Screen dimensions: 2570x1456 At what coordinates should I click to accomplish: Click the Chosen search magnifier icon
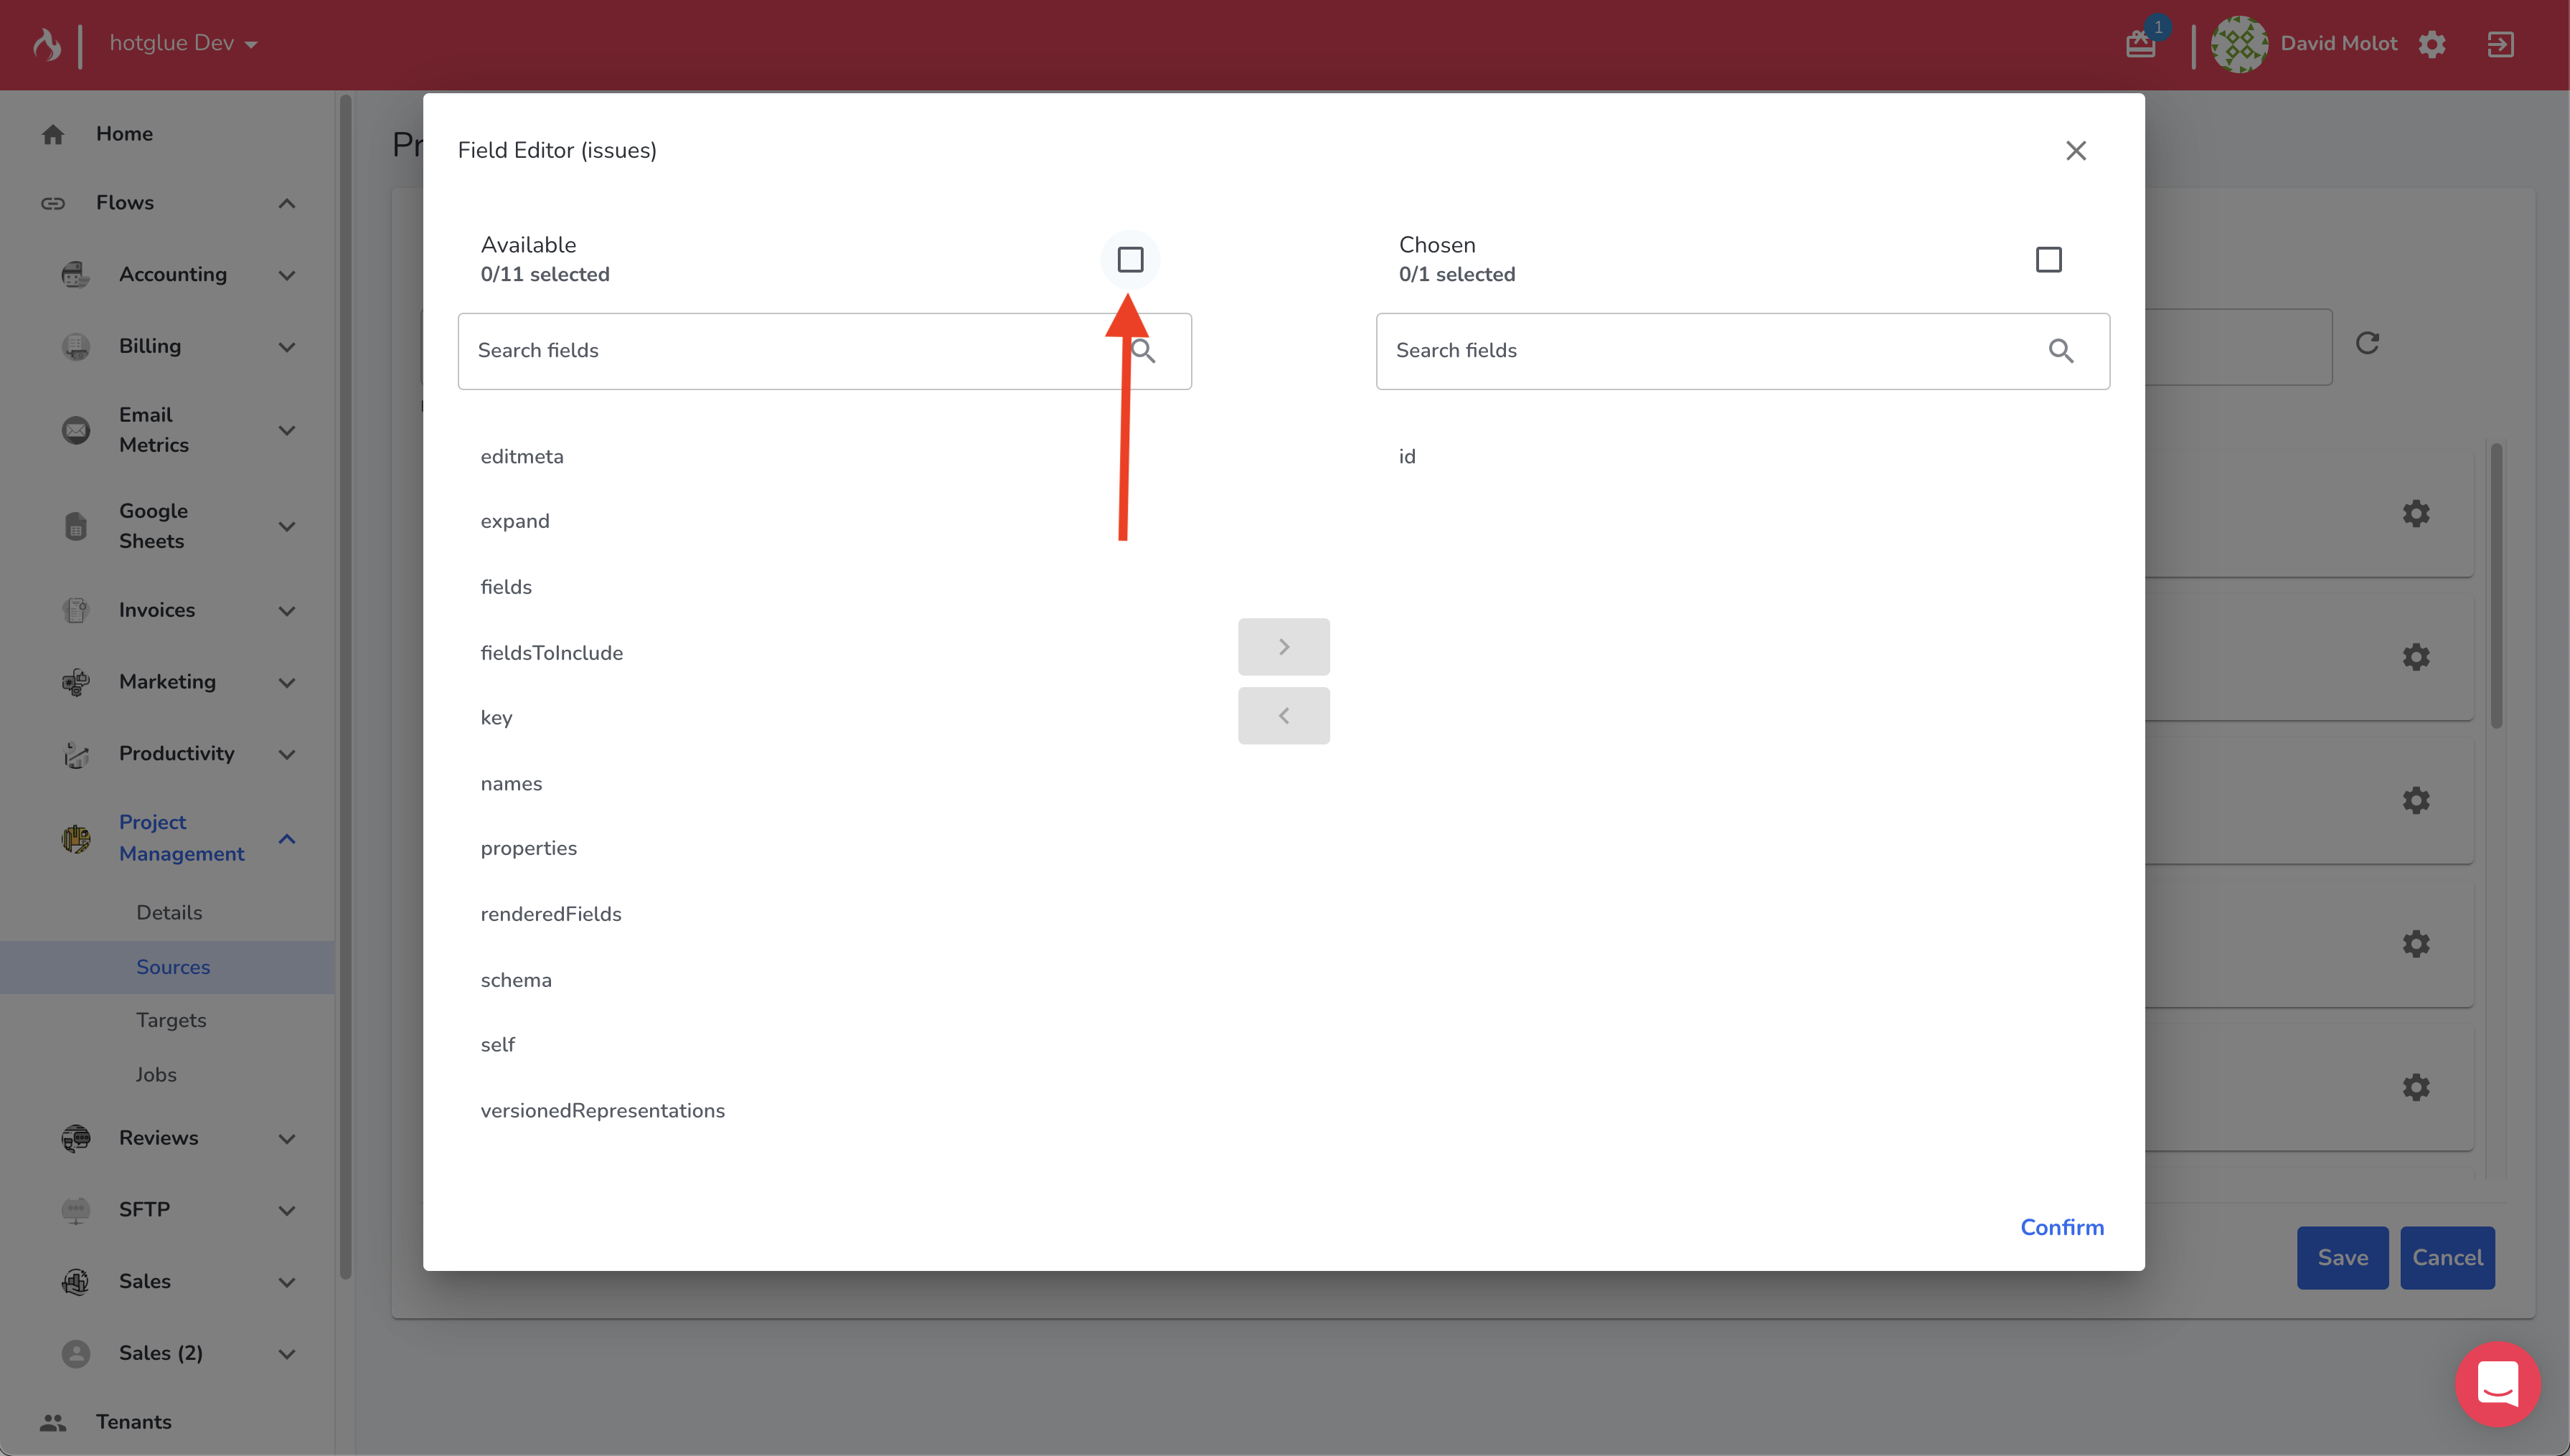pyautogui.click(x=2060, y=351)
